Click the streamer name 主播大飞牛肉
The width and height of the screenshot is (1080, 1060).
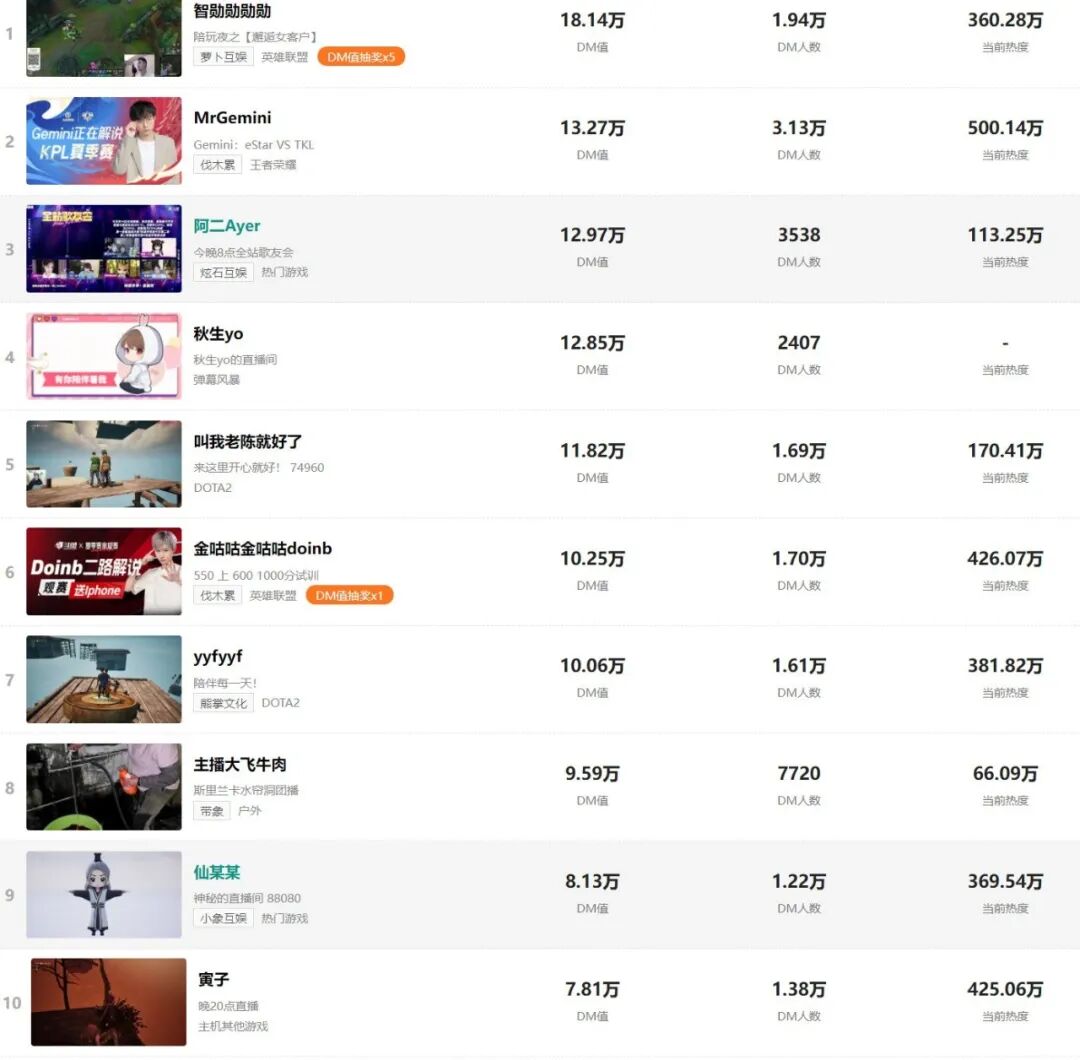[x=240, y=765]
